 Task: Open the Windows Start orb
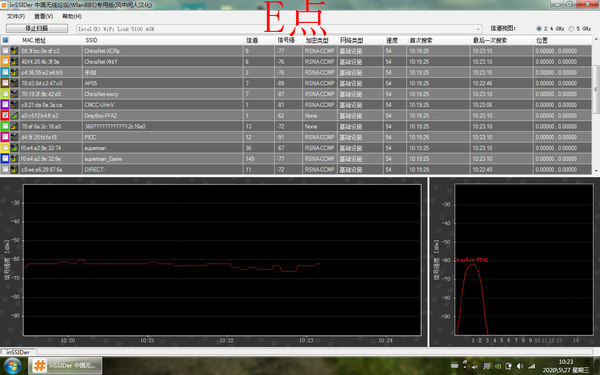13,366
